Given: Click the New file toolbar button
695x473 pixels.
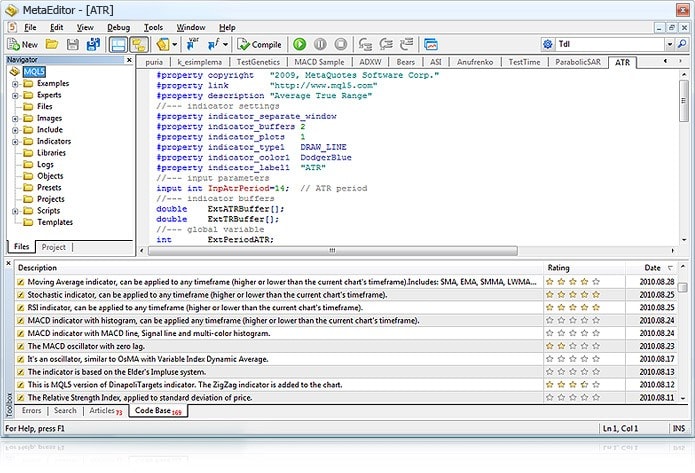Looking at the screenshot, I should [x=23, y=44].
